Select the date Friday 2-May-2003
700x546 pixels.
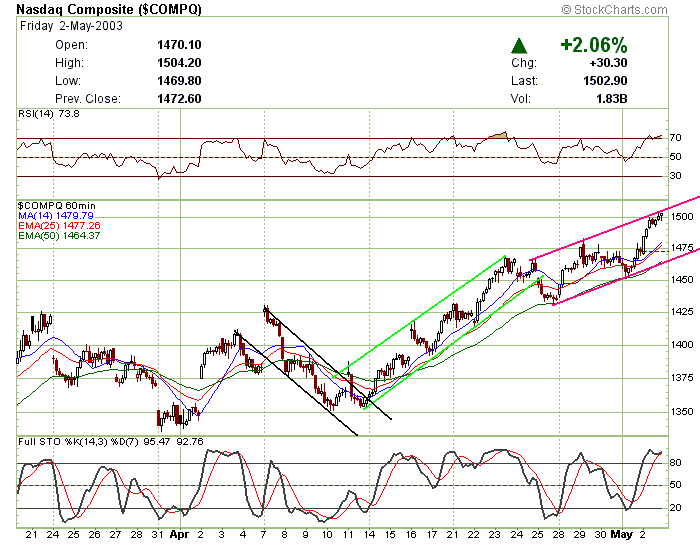71,26
